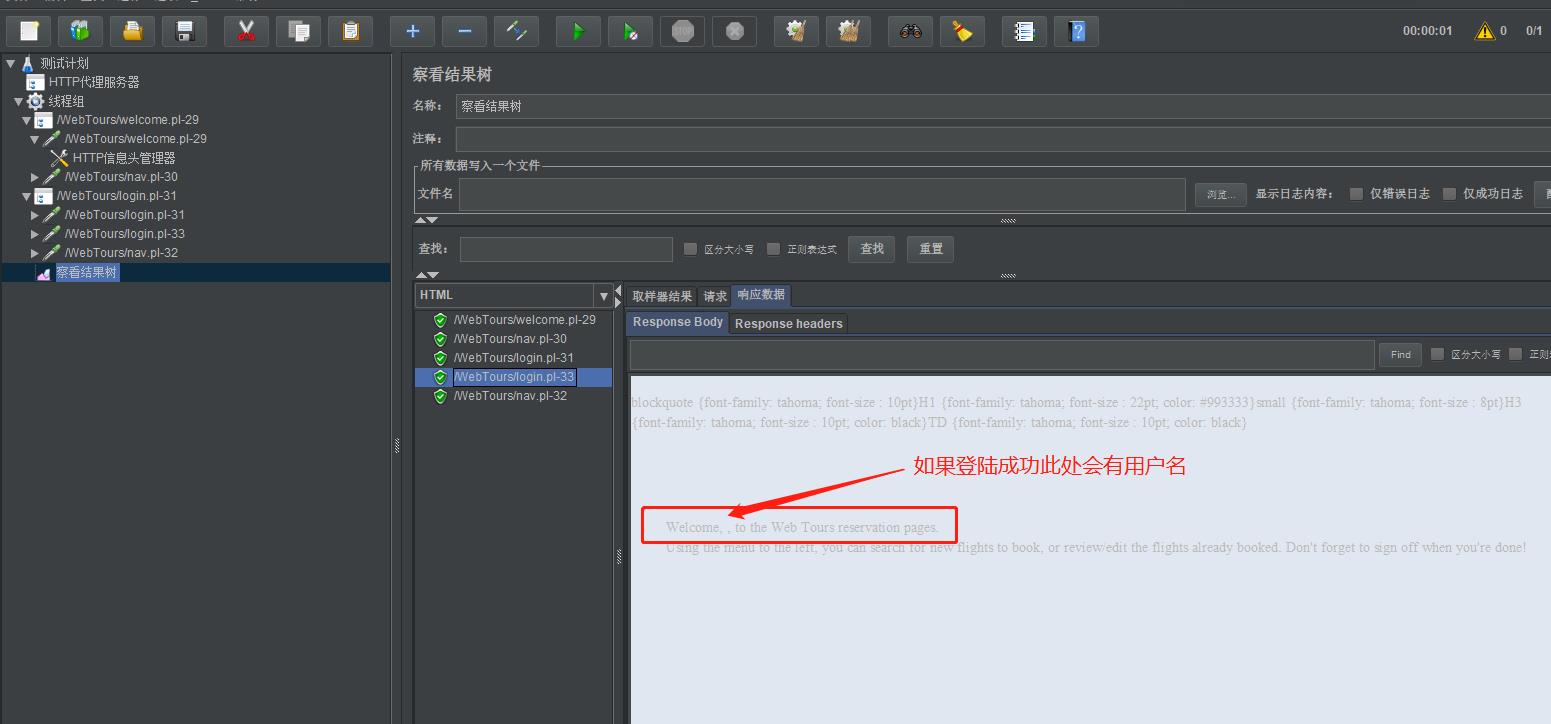Click the 浏览 browse button

tap(1221, 194)
